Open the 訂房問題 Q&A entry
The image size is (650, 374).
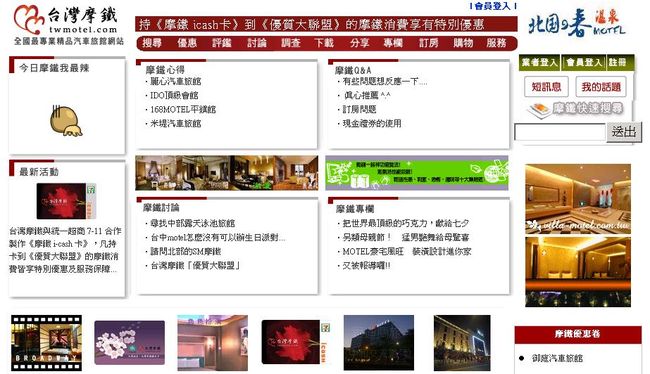pyautogui.click(x=359, y=109)
